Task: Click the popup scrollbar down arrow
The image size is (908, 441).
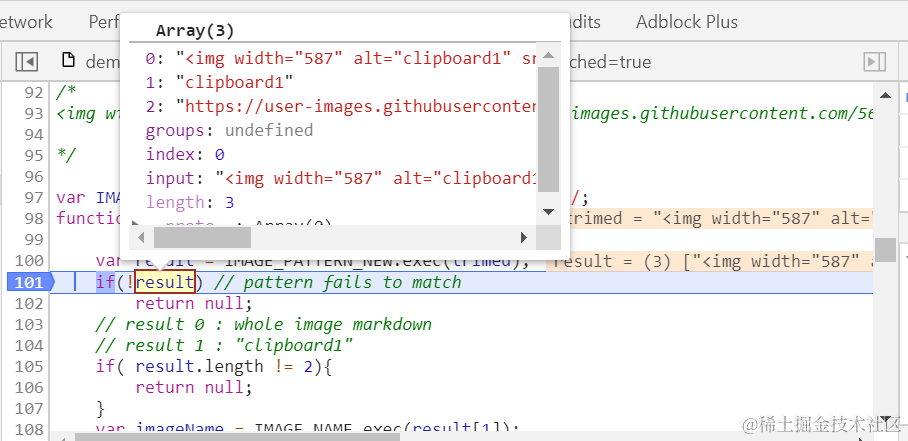Action: coord(548,211)
